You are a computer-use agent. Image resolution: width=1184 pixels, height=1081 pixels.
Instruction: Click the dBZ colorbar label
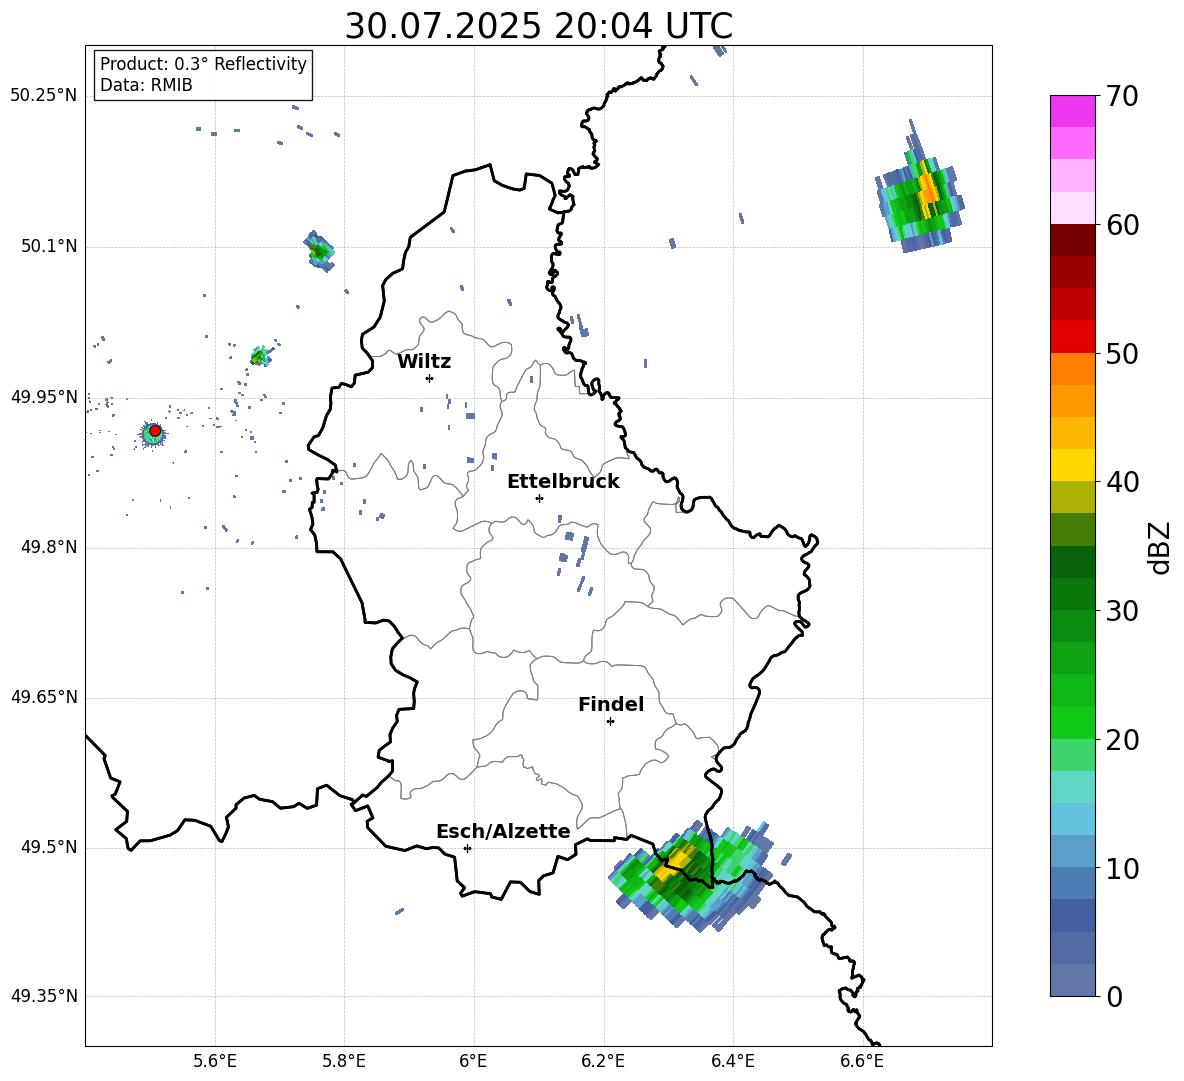pos(1159,548)
